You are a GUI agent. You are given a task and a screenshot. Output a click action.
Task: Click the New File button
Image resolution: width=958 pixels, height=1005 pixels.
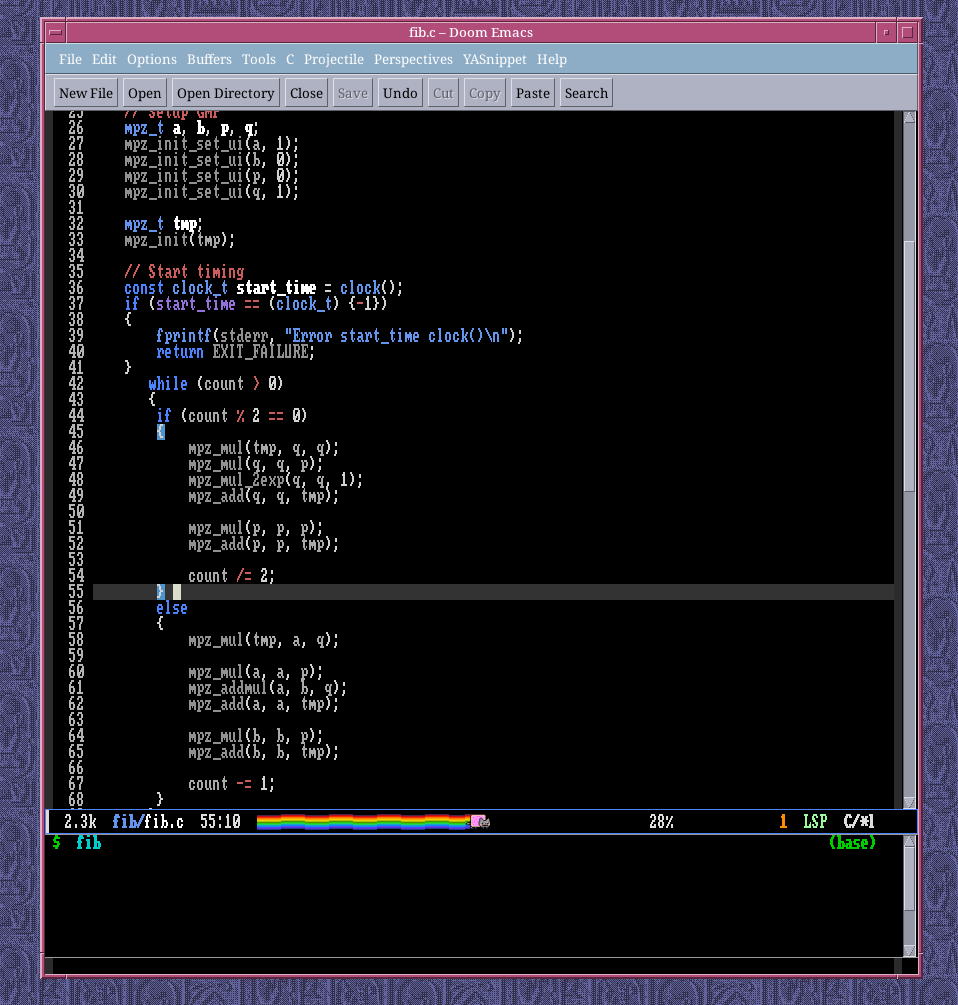[85, 92]
